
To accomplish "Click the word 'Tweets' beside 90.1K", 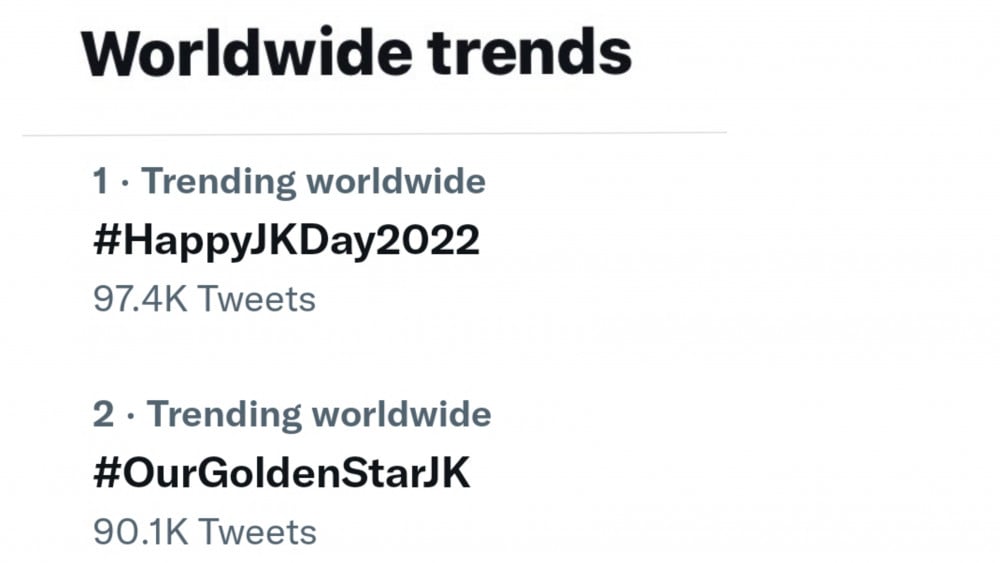I will (257, 532).
